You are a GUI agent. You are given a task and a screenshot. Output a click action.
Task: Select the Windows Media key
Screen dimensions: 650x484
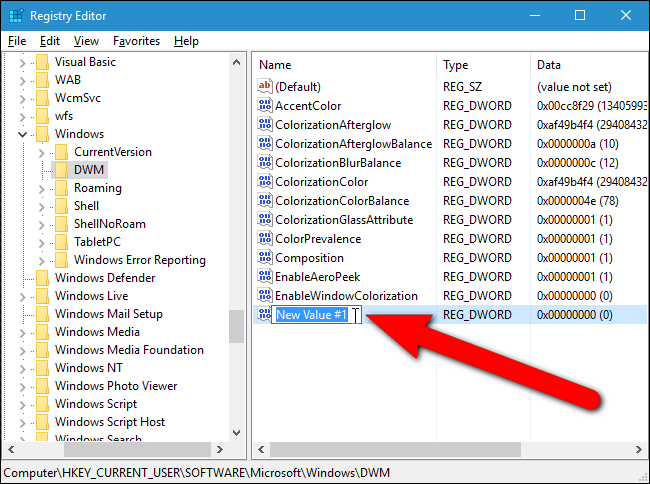point(97,332)
